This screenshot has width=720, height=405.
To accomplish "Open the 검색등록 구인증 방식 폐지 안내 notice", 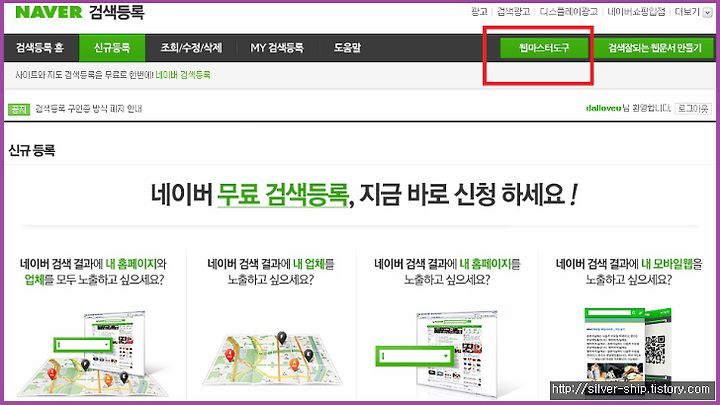I will tap(89, 109).
